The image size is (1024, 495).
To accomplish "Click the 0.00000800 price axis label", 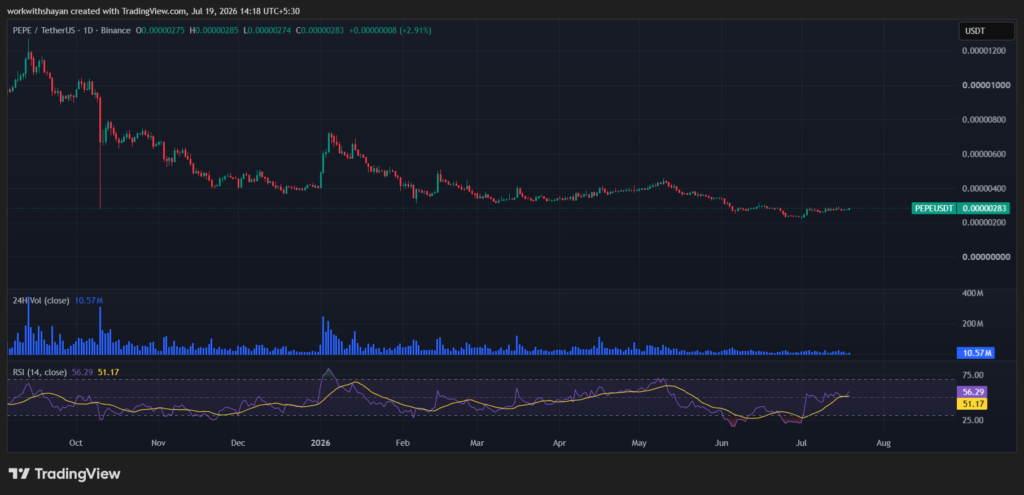I will click(985, 120).
